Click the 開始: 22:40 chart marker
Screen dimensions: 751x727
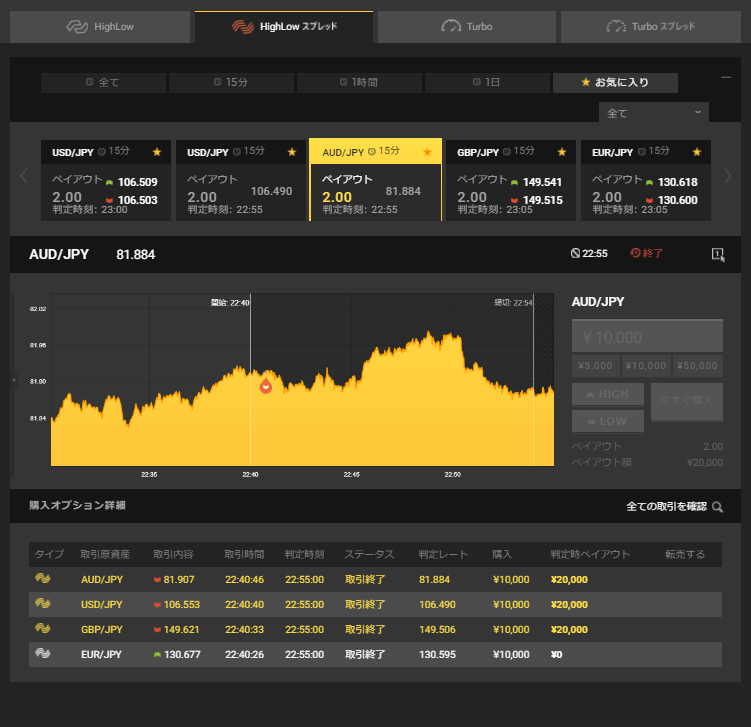click(230, 303)
